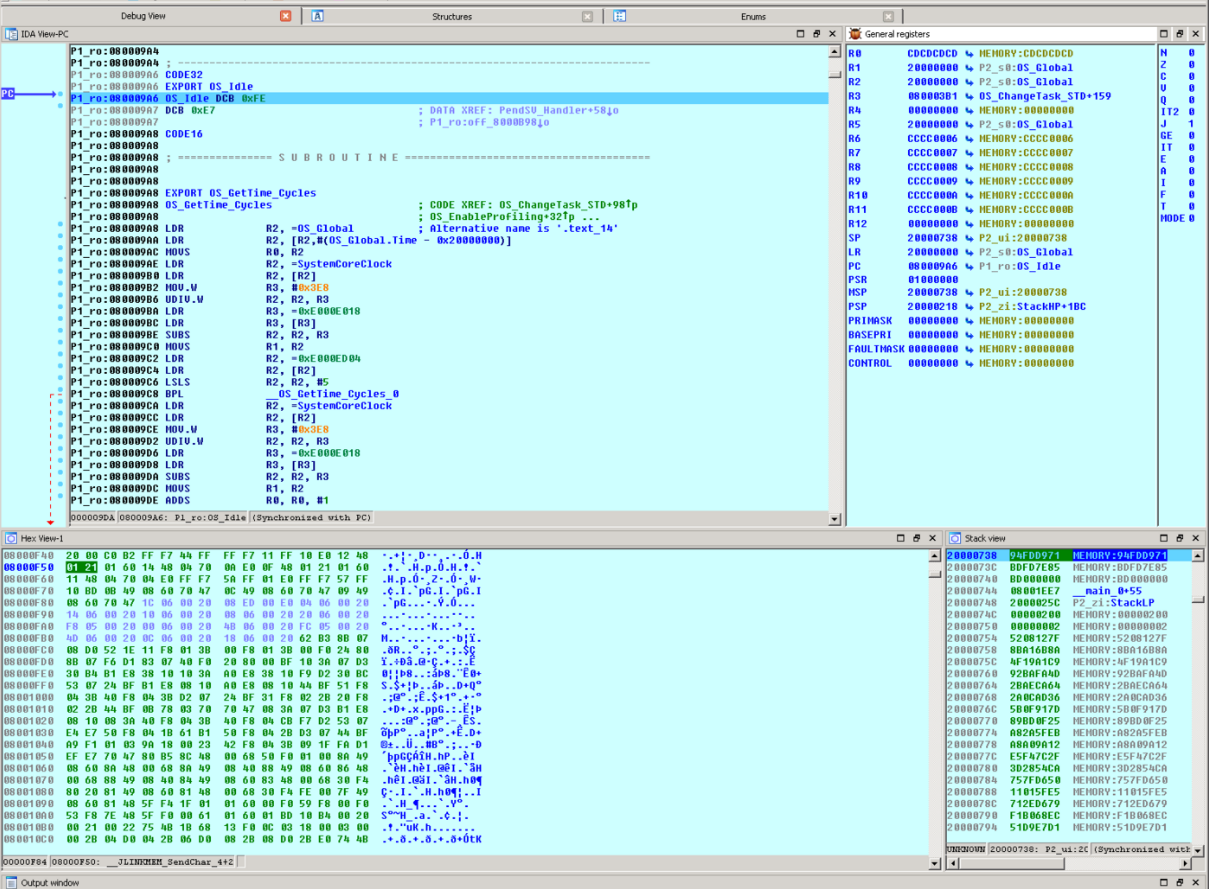Float the Stack view panel

click(1180, 538)
